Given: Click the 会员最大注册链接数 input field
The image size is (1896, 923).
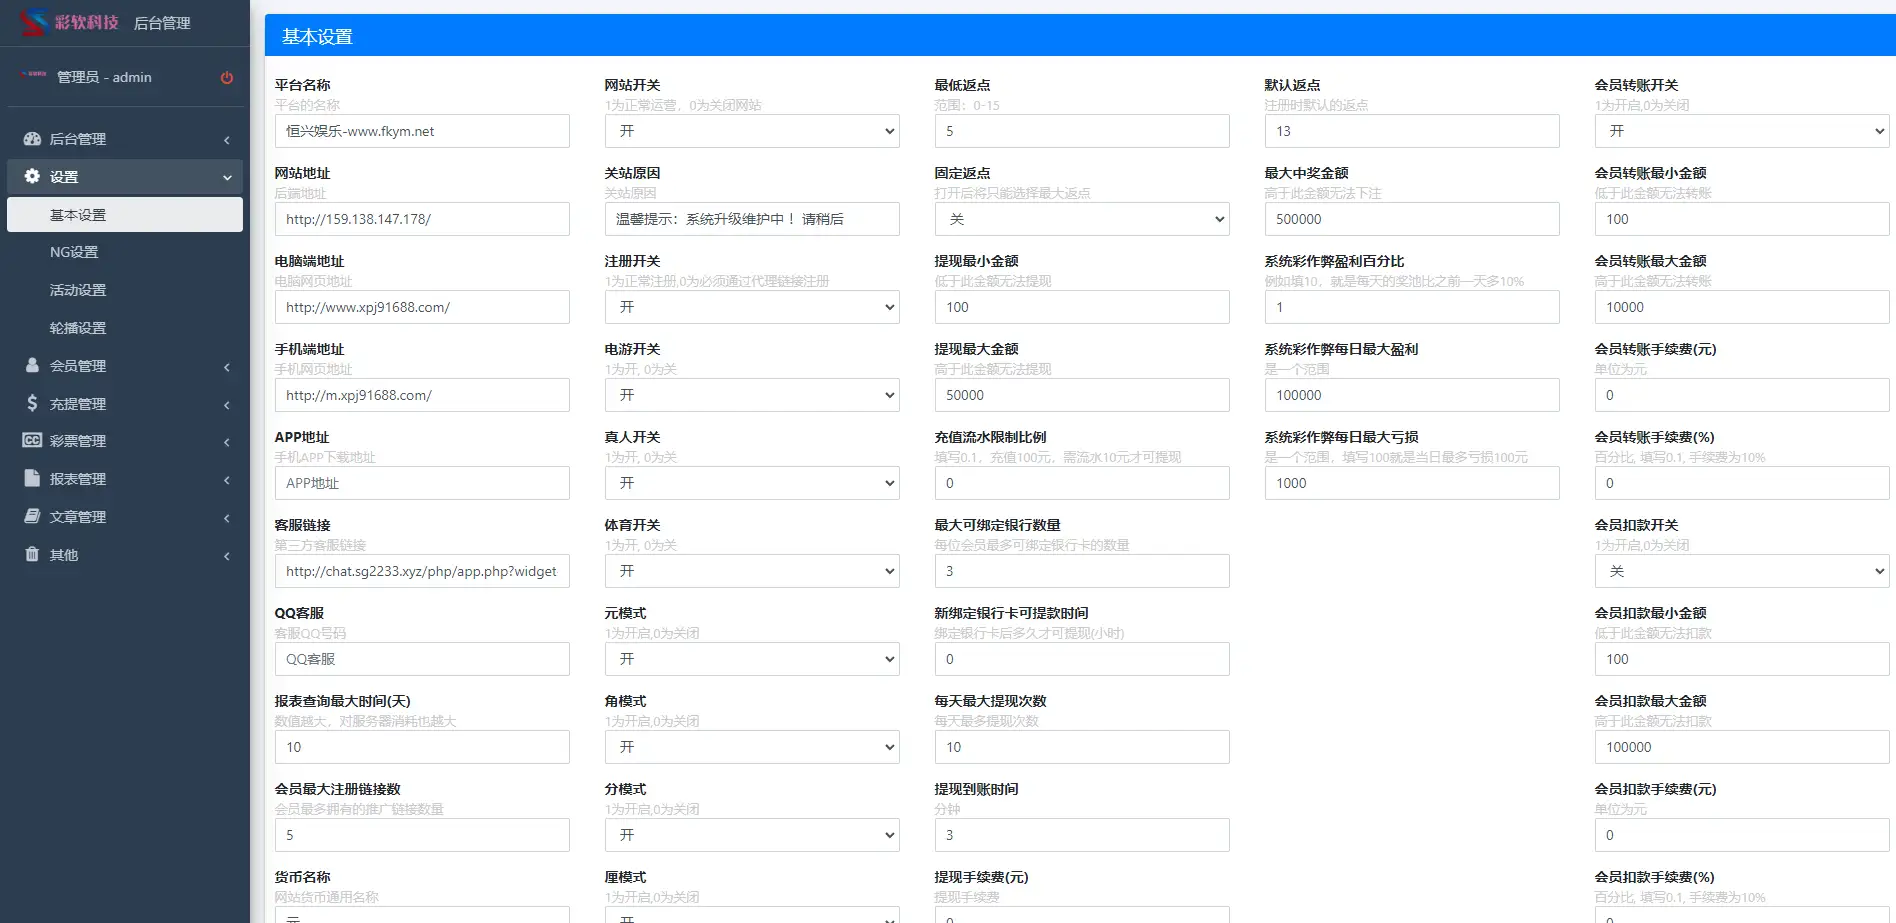Looking at the screenshot, I should pos(422,835).
